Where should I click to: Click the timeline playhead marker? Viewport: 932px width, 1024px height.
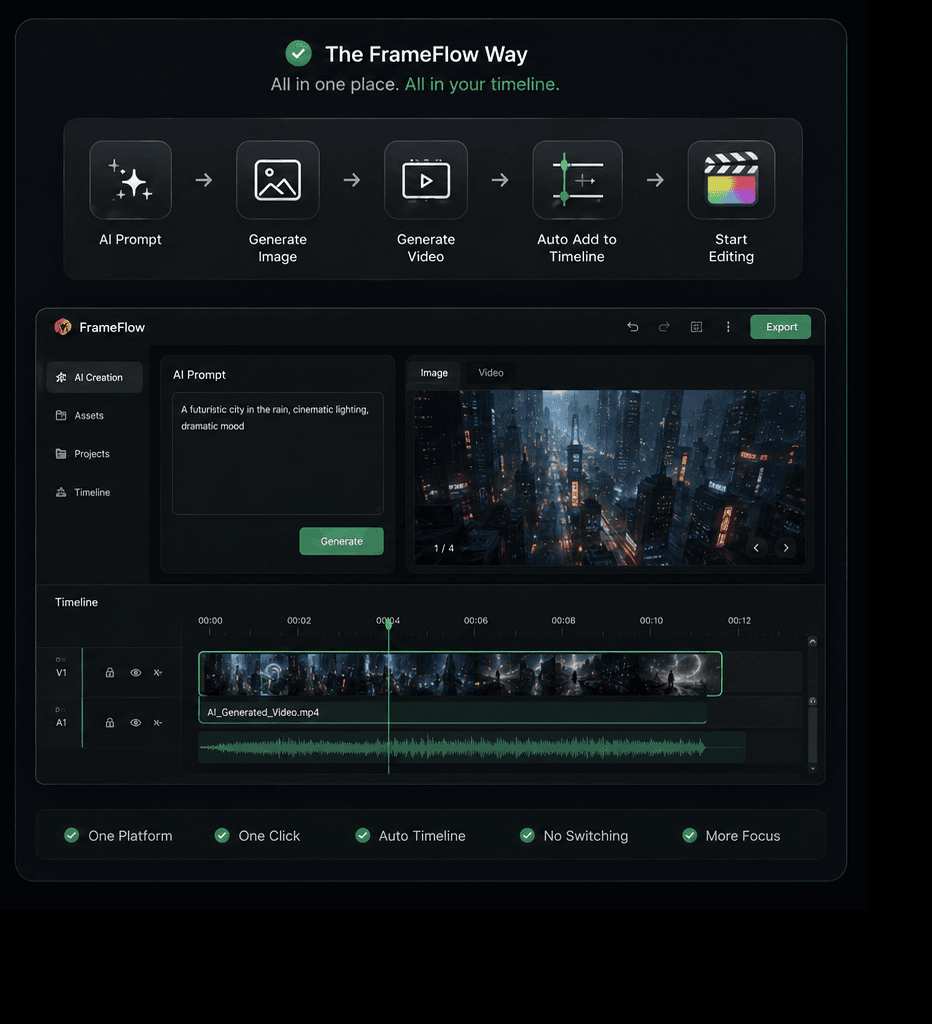click(389, 624)
